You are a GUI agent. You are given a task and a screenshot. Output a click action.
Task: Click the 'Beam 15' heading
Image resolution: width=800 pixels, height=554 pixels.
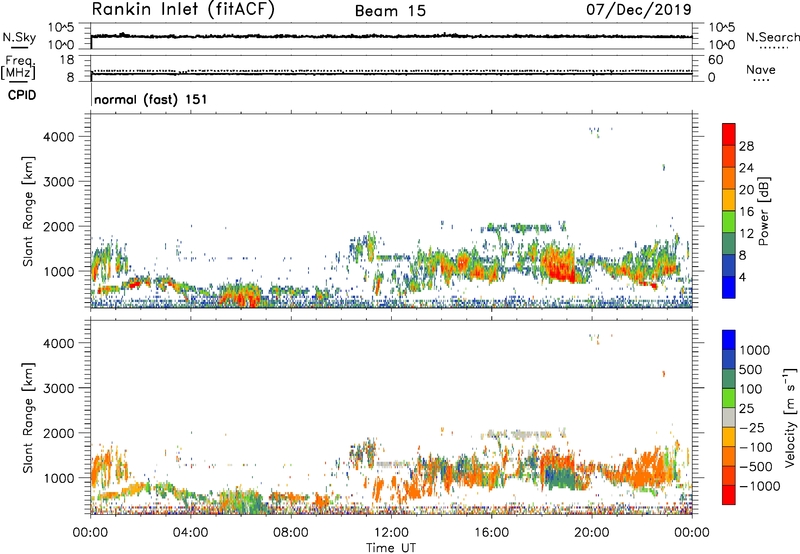[x=390, y=11]
